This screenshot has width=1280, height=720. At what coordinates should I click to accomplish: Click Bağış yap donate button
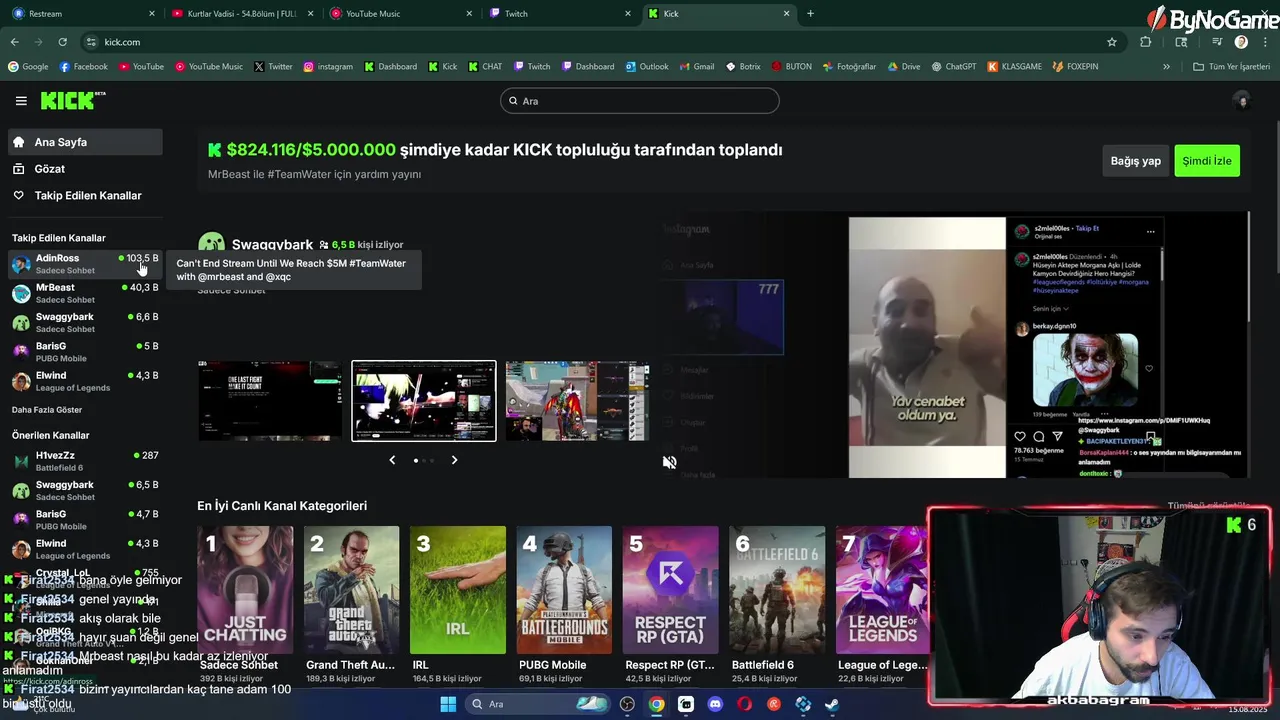click(1136, 161)
